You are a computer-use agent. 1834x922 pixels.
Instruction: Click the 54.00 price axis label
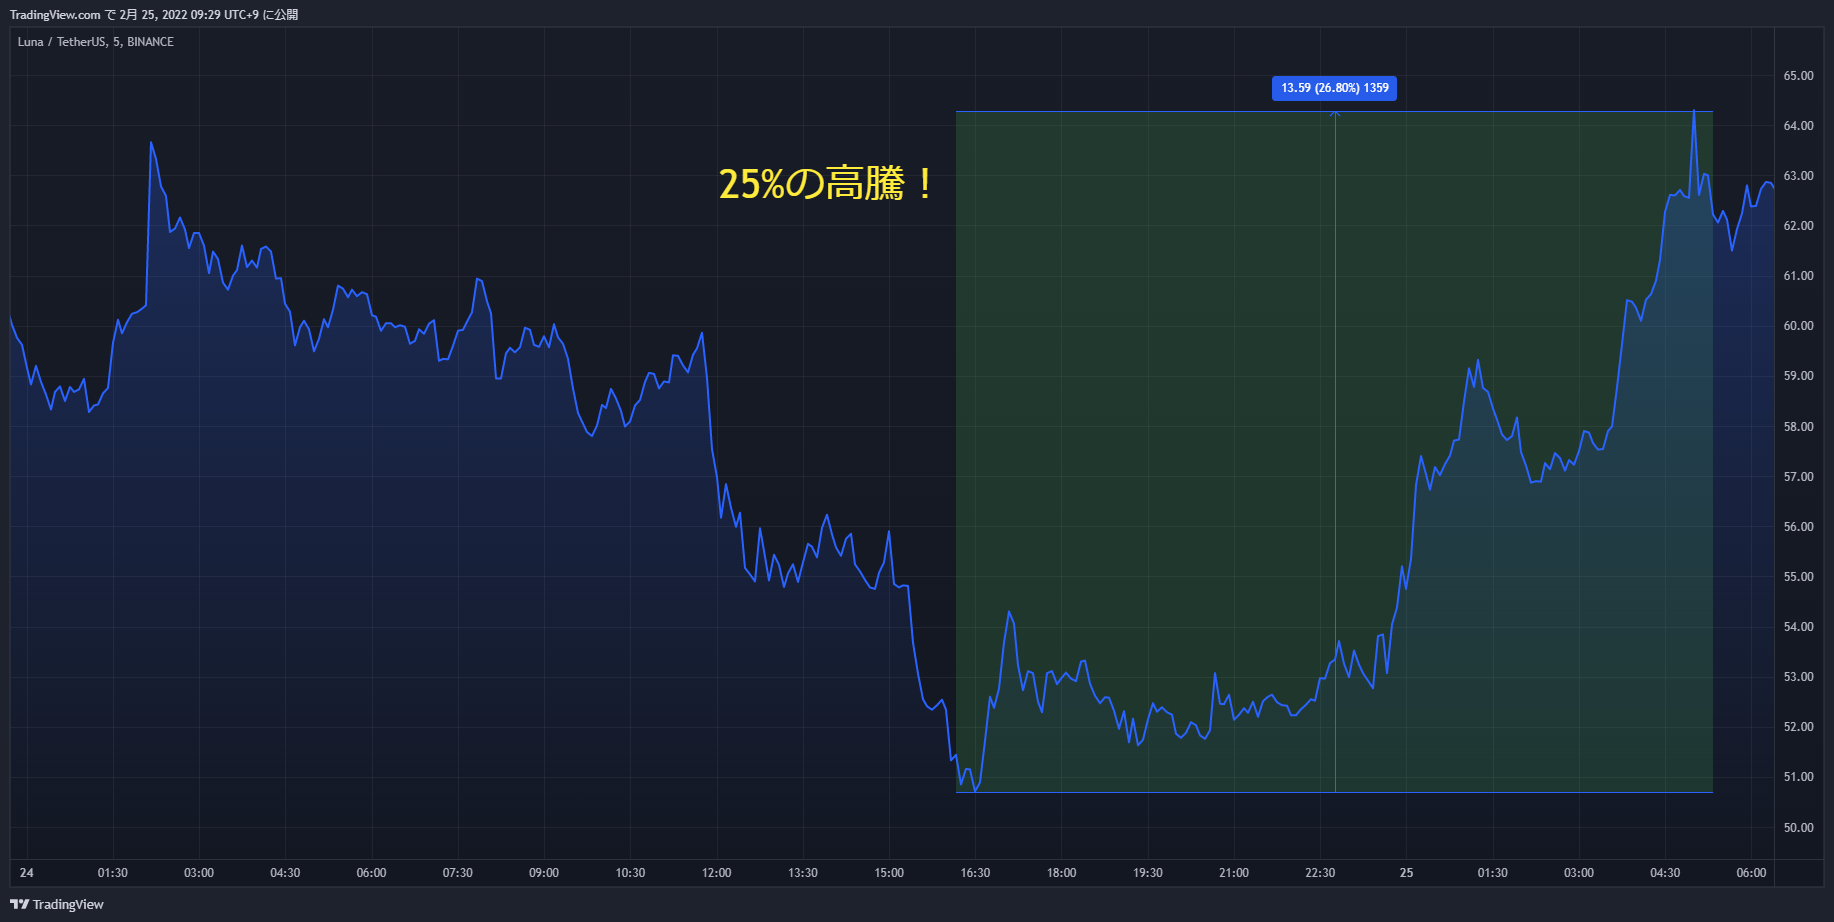(x=1798, y=627)
